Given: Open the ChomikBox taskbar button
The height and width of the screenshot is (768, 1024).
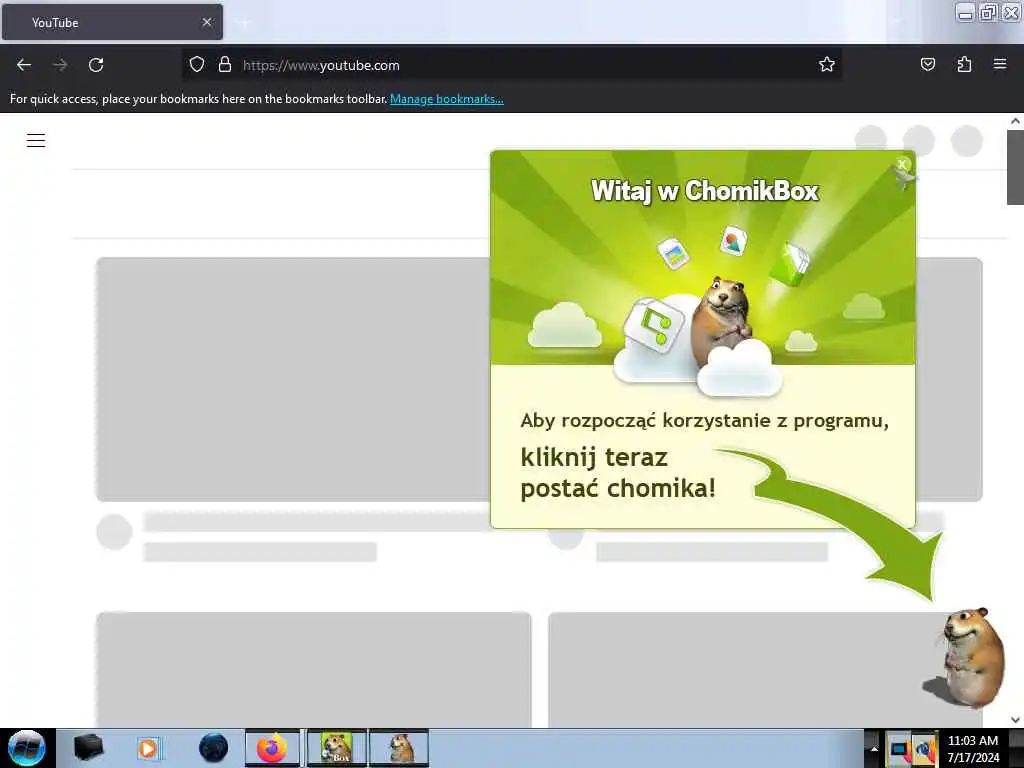Looking at the screenshot, I should click(337, 748).
